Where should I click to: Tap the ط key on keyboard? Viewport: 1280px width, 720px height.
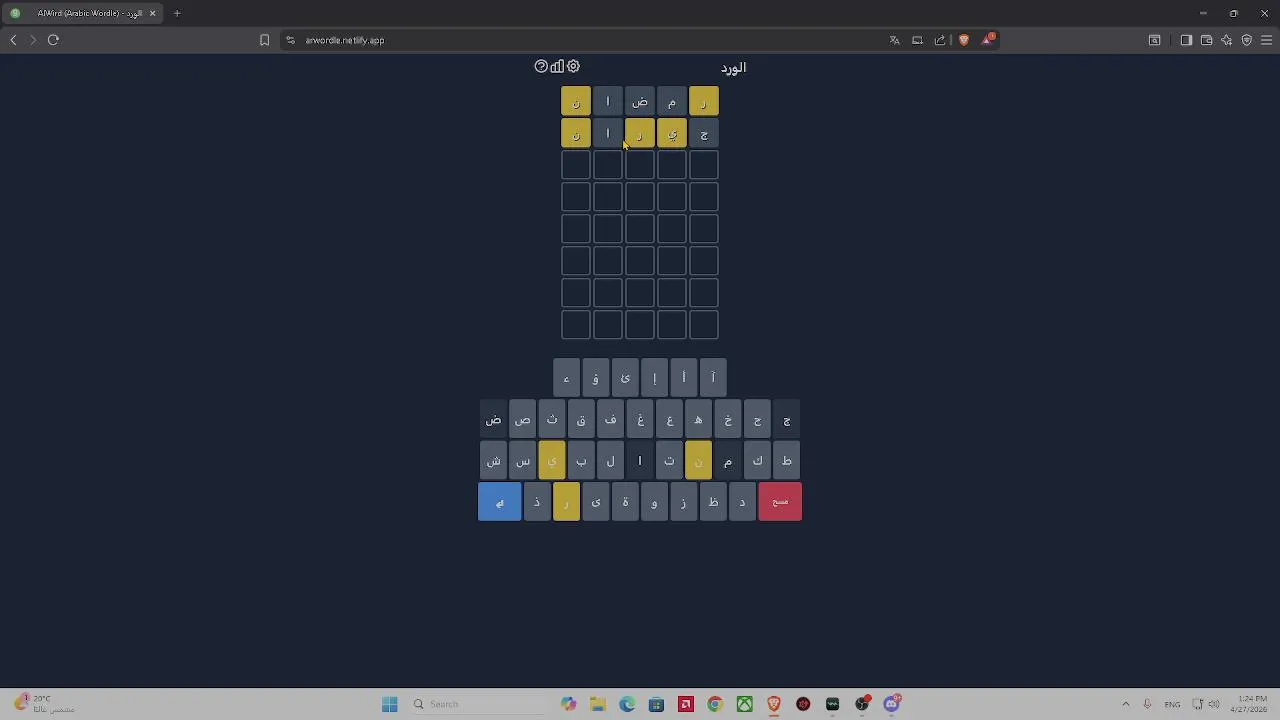(786, 460)
